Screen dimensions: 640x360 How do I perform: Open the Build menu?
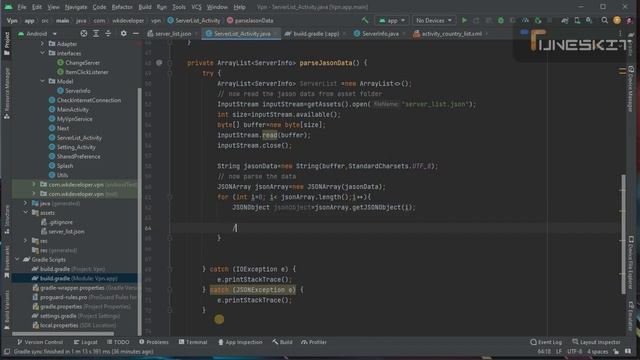[145, 7]
